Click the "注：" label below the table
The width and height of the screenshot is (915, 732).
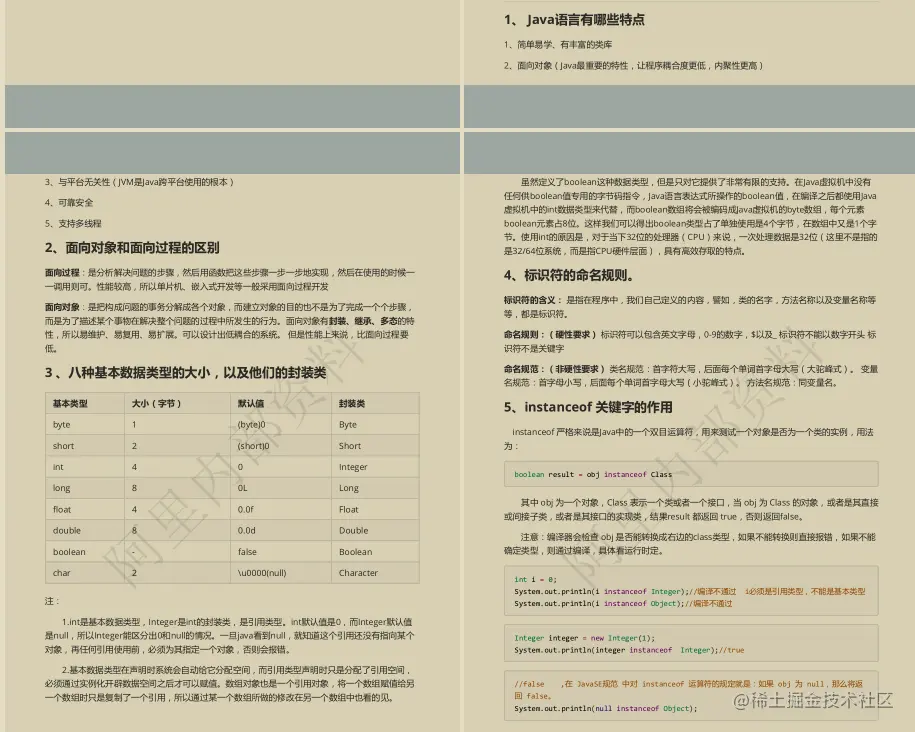click(x=52, y=601)
